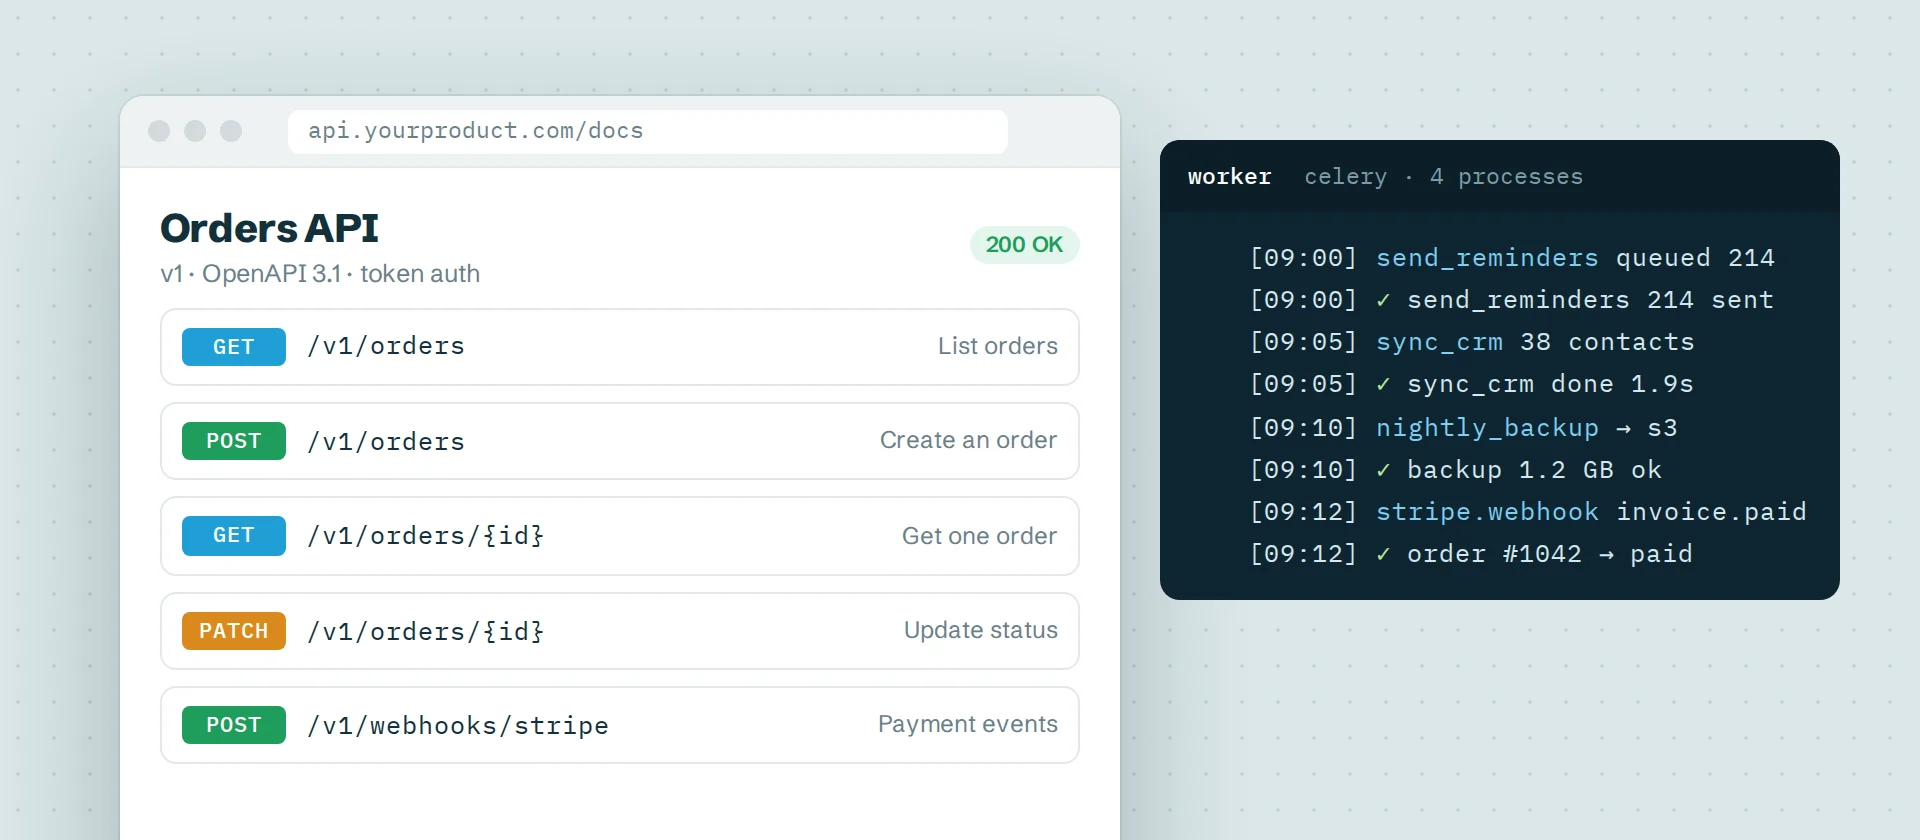This screenshot has height=840, width=1920.
Task: Click the /v1/webhooks/stripe path text
Action: click(x=457, y=726)
